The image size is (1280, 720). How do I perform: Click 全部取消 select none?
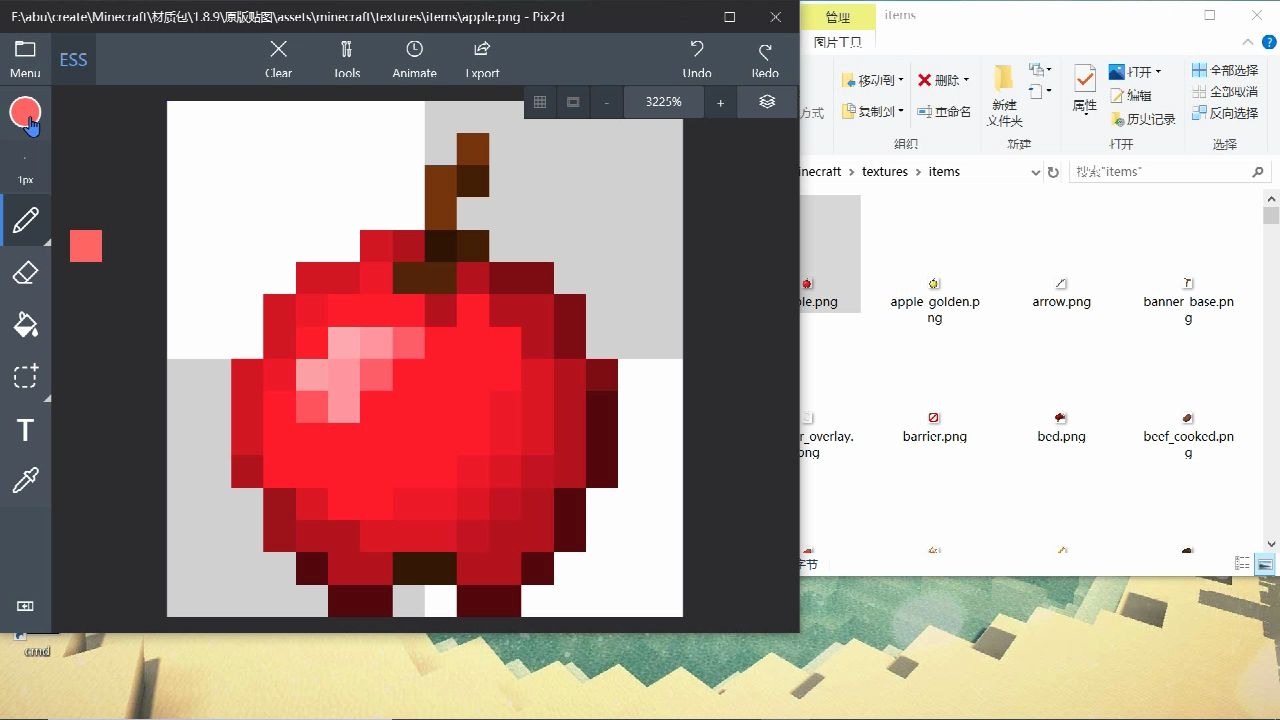click(x=1225, y=92)
